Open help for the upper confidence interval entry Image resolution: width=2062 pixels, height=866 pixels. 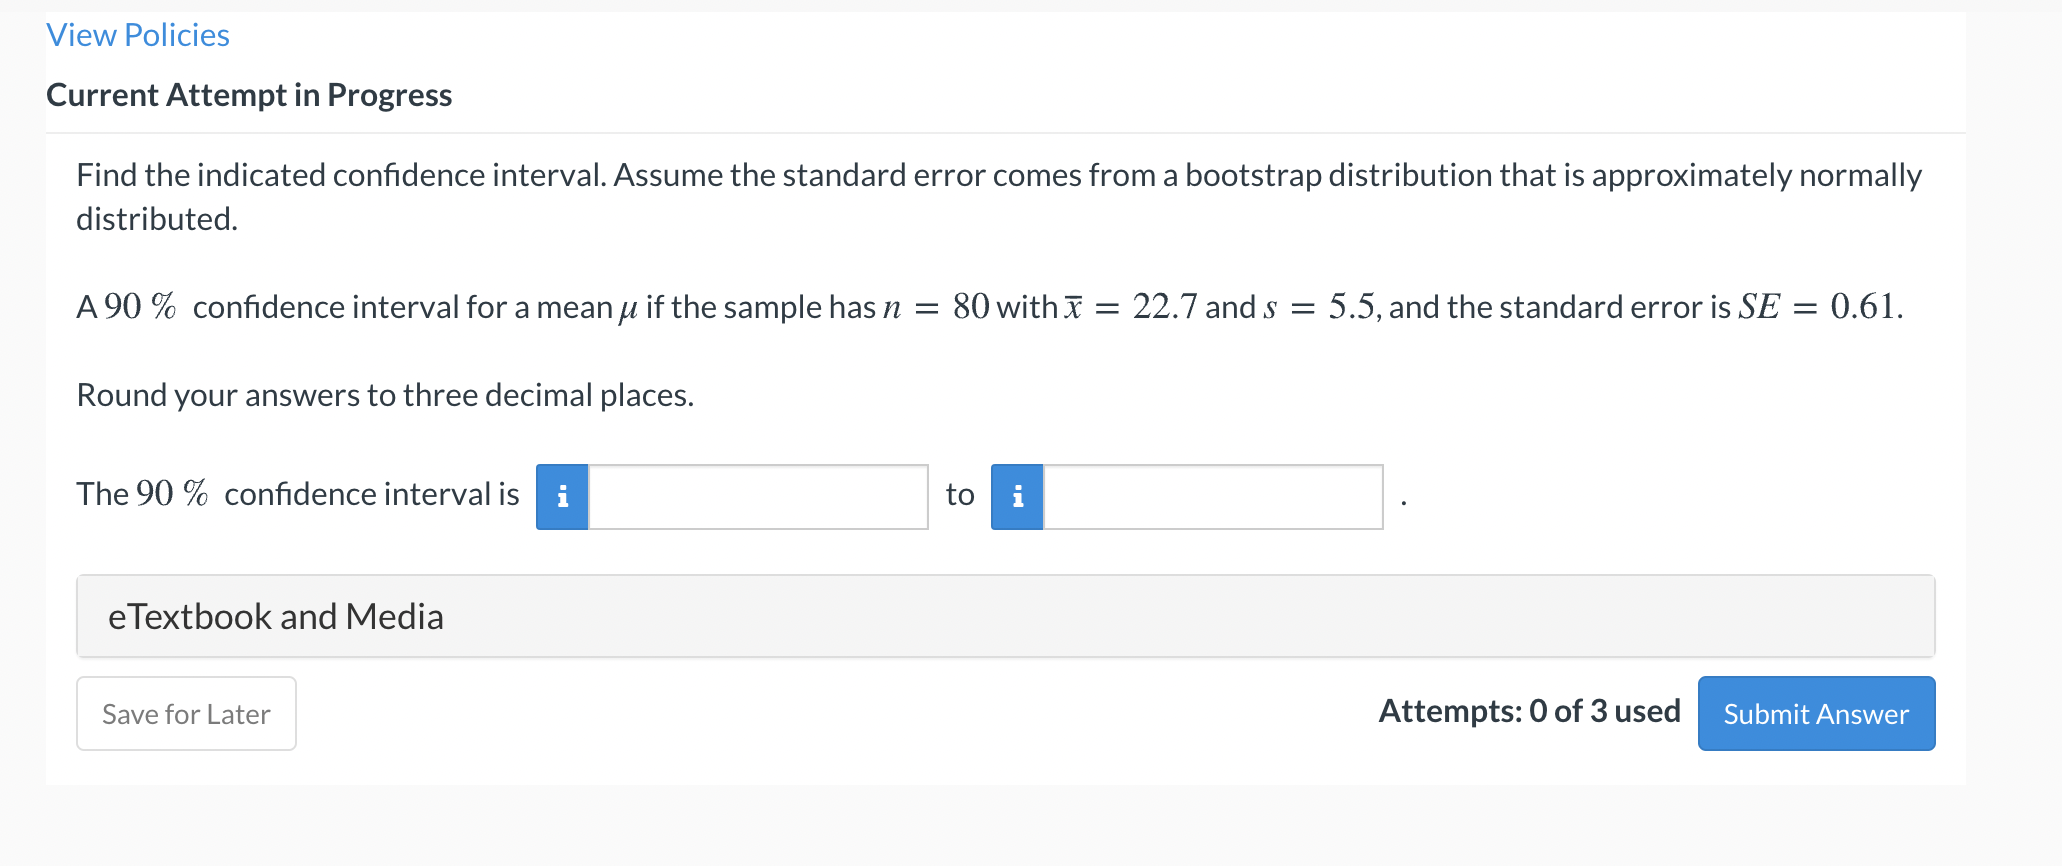click(1017, 496)
